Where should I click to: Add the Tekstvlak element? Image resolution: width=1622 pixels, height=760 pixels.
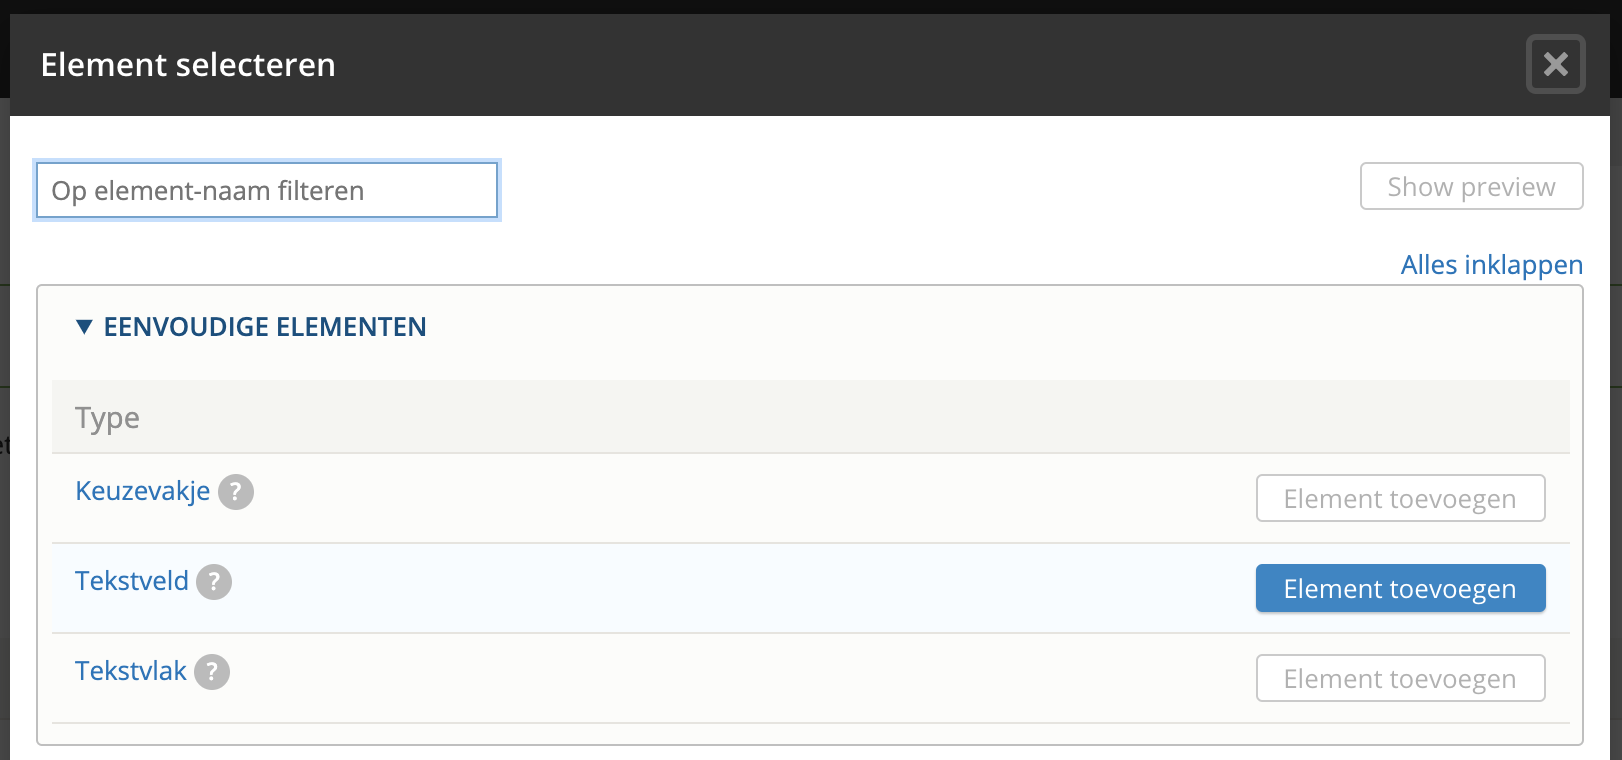click(x=1400, y=679)
